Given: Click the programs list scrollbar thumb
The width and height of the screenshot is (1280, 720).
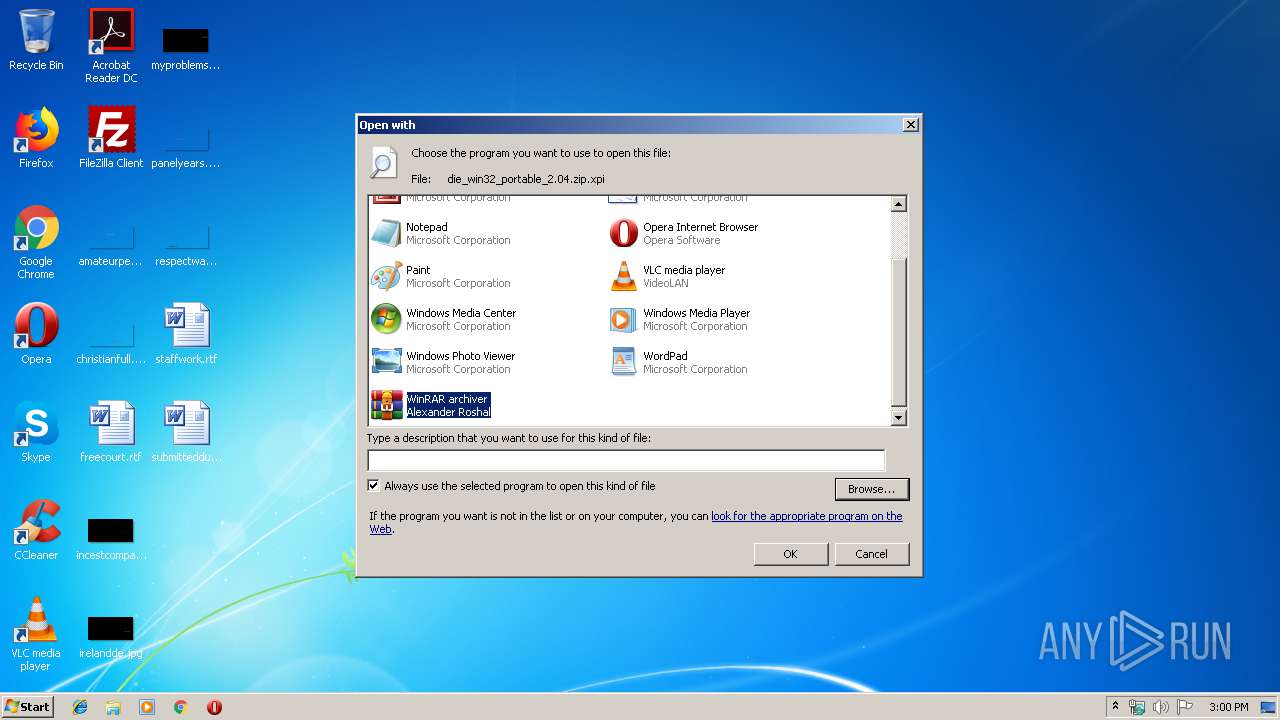Looking at the screenshot, I should click(898, 330).
